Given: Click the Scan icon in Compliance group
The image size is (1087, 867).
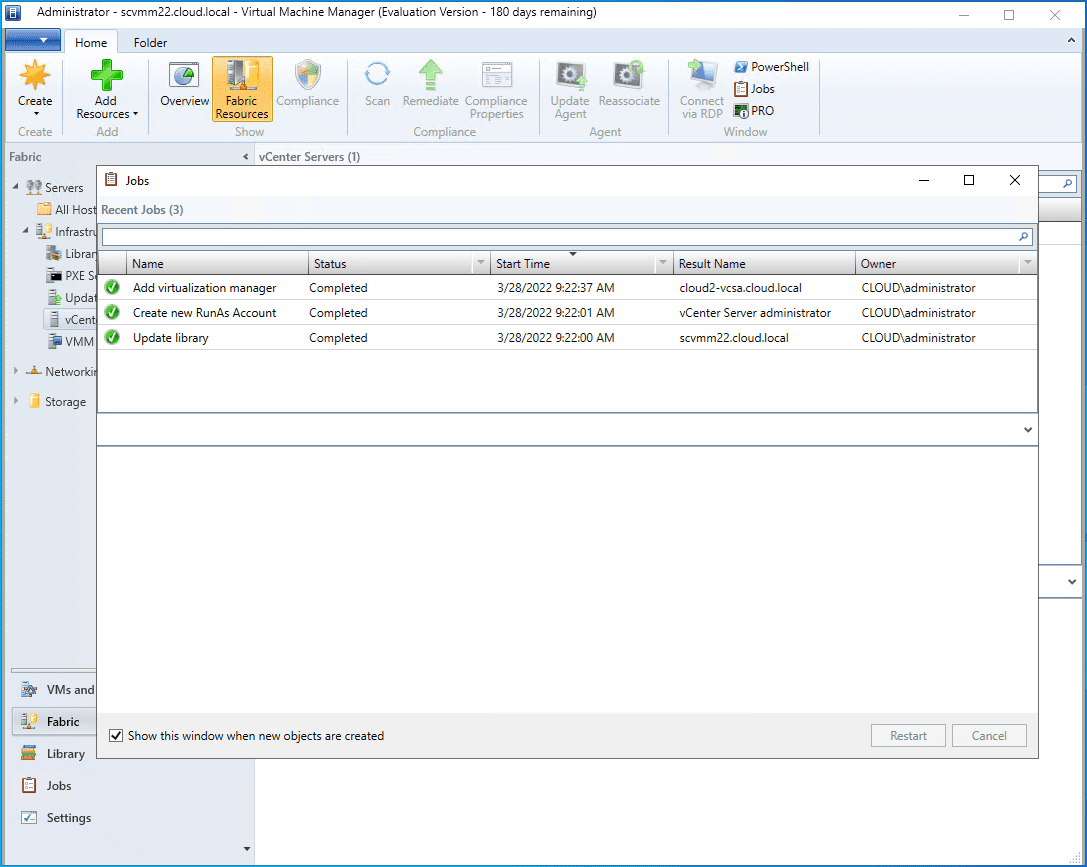Looking at the screenshot, I should 377,75.
